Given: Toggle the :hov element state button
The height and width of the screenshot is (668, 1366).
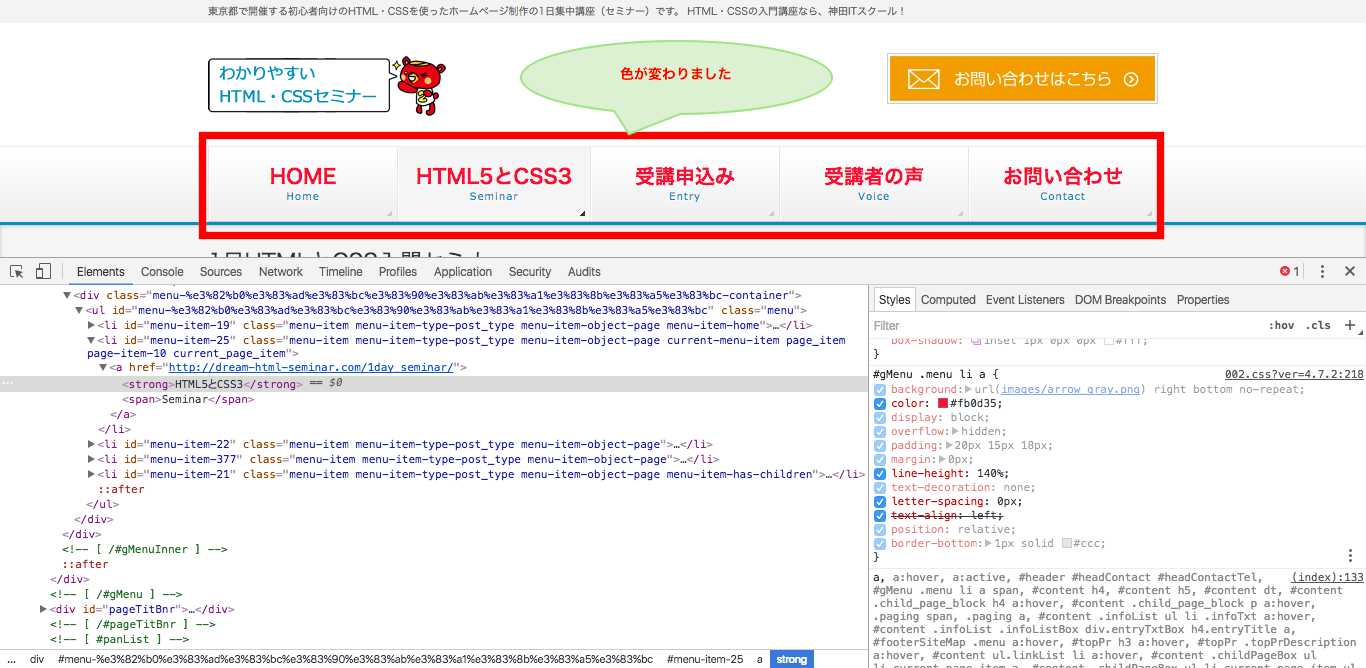Looking at the screenshot, I should (1281, 325).
